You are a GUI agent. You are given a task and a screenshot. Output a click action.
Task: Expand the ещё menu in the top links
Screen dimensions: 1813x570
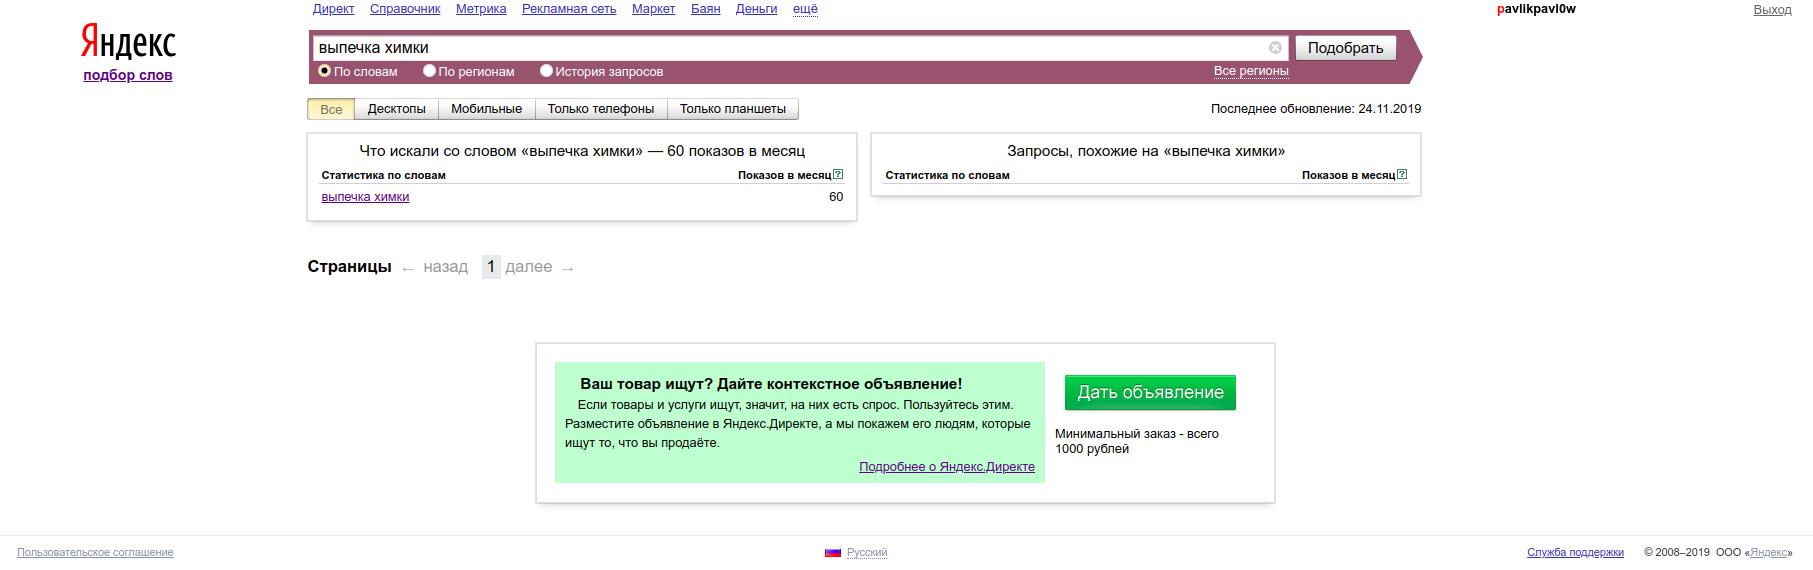(x=805, y=9)
